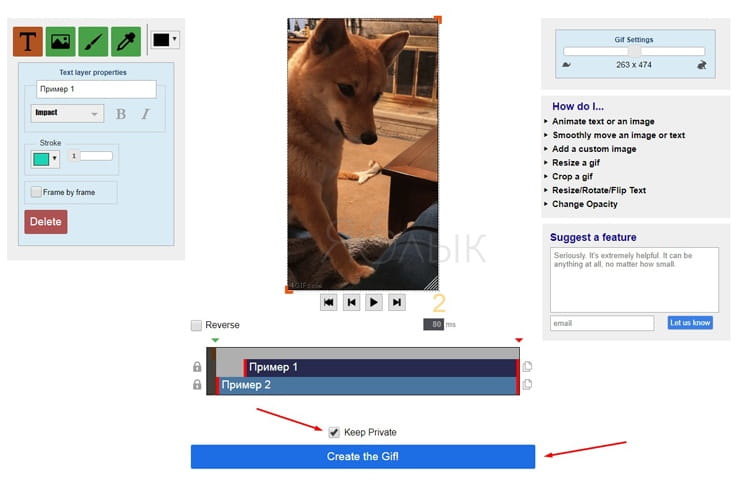The height and width of the screenshot is (480, 740).
Task: Open the teal stroke color dropdown
Action: click(x=45, y=159)
